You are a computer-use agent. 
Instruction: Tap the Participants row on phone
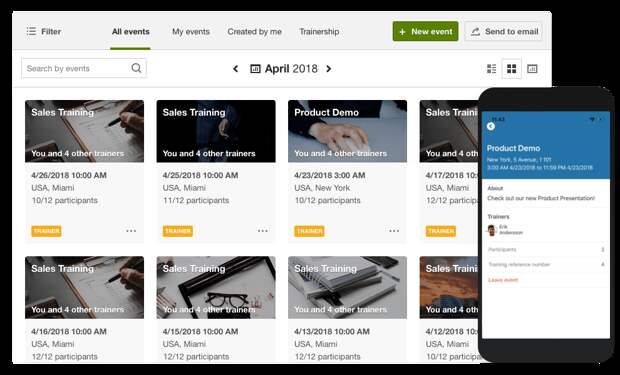tap(546, 250)
